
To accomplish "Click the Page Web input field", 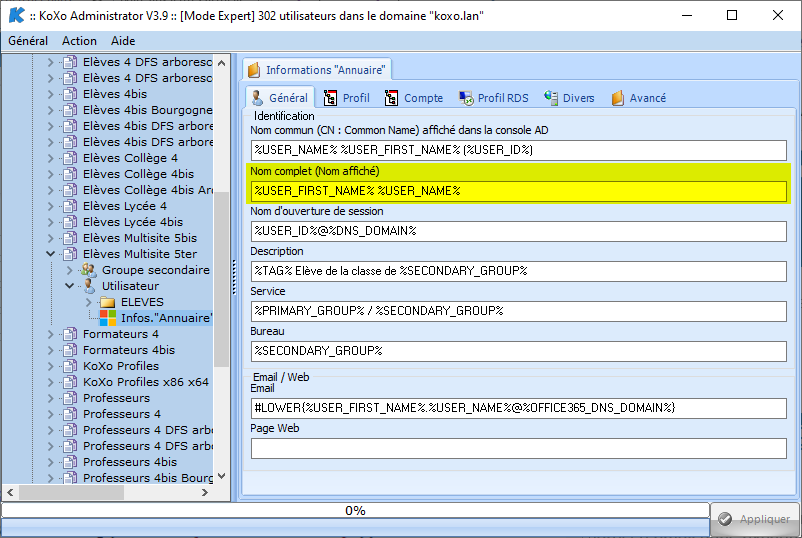I will click(519, 448).
